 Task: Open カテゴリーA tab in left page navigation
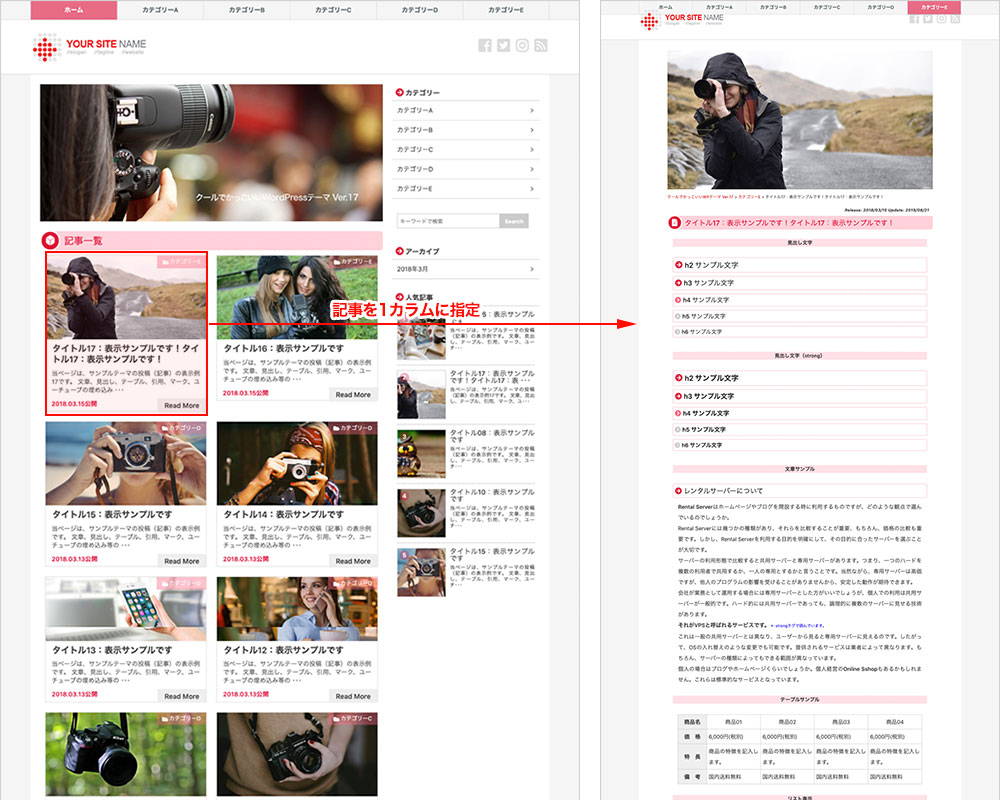pyautogui.click(x=160, y=10)
